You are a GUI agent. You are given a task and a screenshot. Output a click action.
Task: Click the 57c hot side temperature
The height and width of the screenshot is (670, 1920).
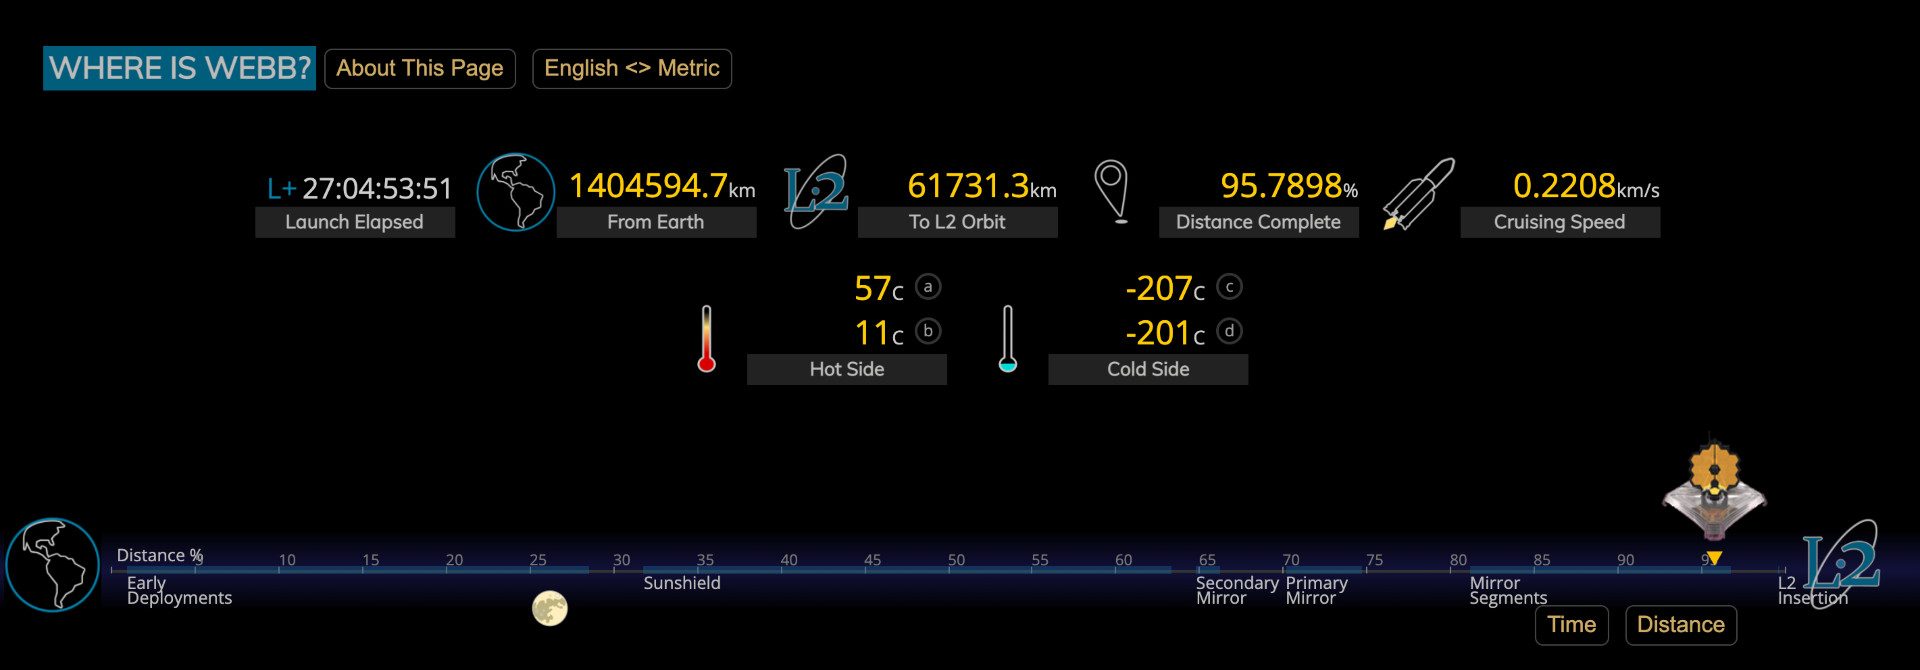click(879, 289)
